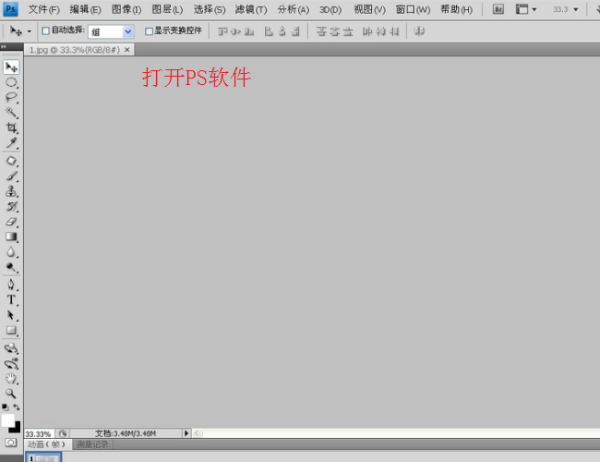This screenshot has width=600, height=462.
Task: Select the Pen tool
Action: (x=11, y=285)
